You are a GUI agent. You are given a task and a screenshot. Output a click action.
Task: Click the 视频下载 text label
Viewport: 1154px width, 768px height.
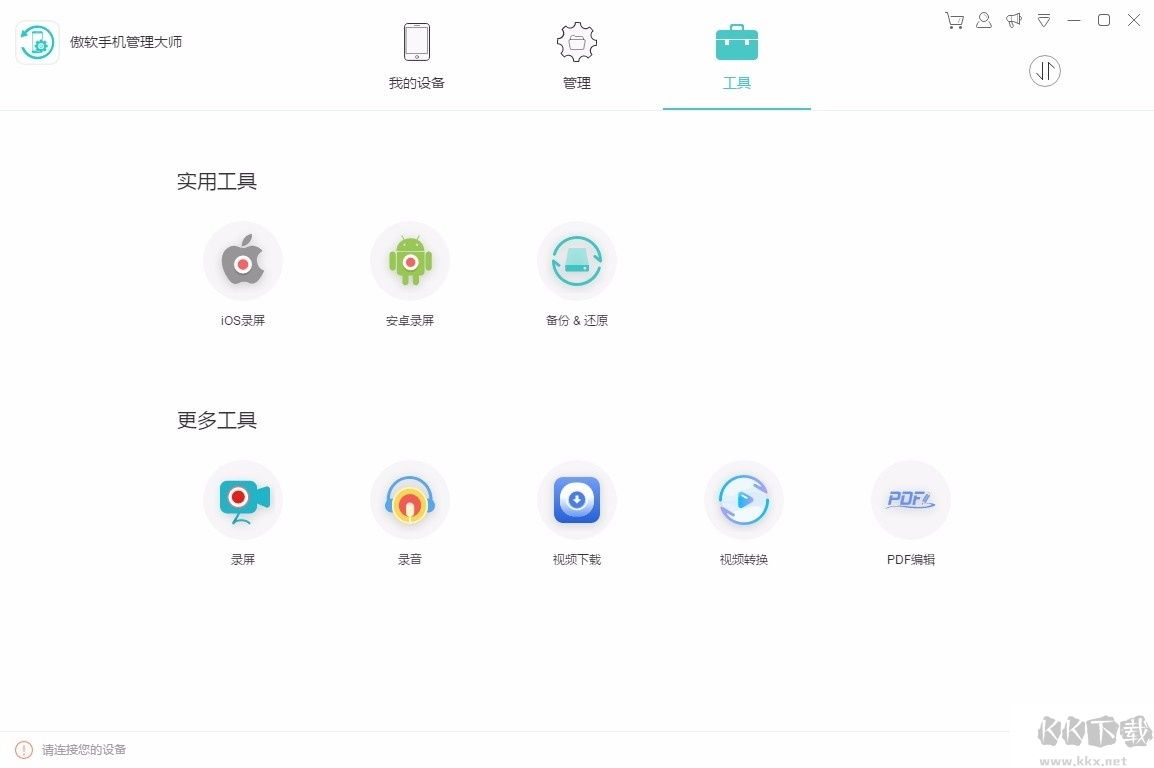(x=577, y=560)
